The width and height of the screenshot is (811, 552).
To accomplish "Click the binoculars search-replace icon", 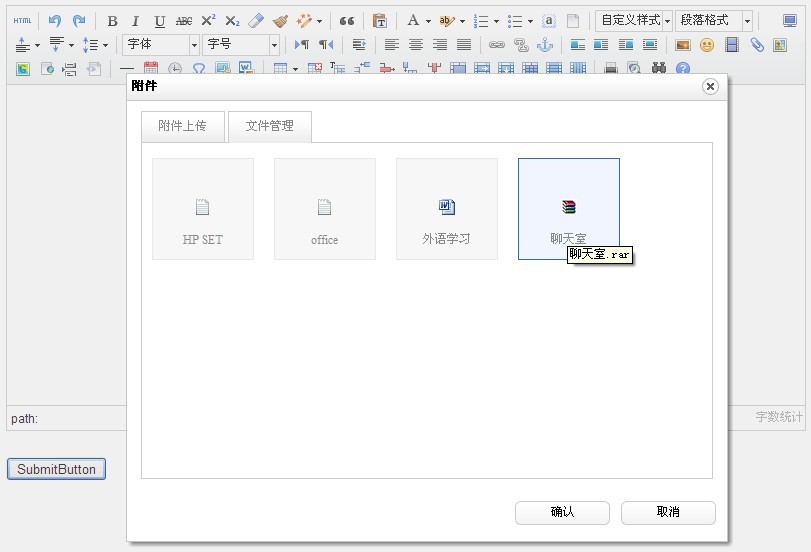I will click(658, 68).
